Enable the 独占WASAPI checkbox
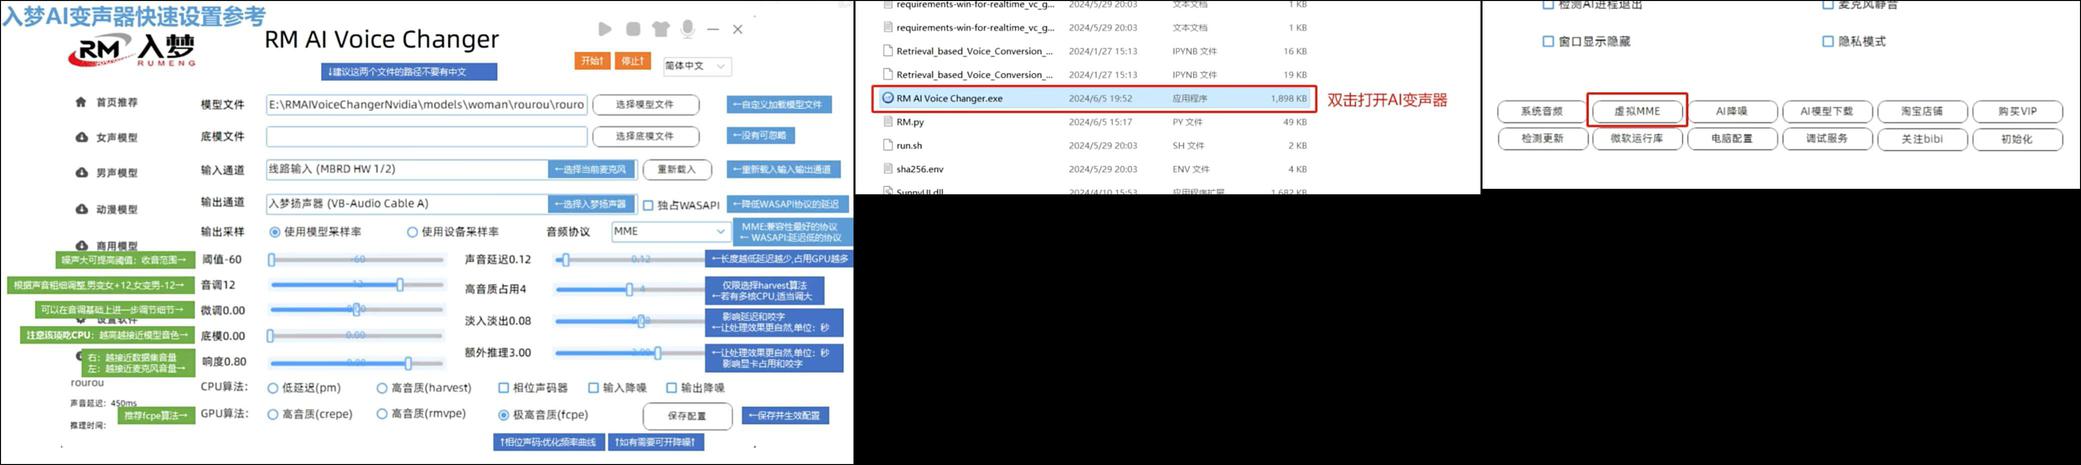 coord(648,205)
